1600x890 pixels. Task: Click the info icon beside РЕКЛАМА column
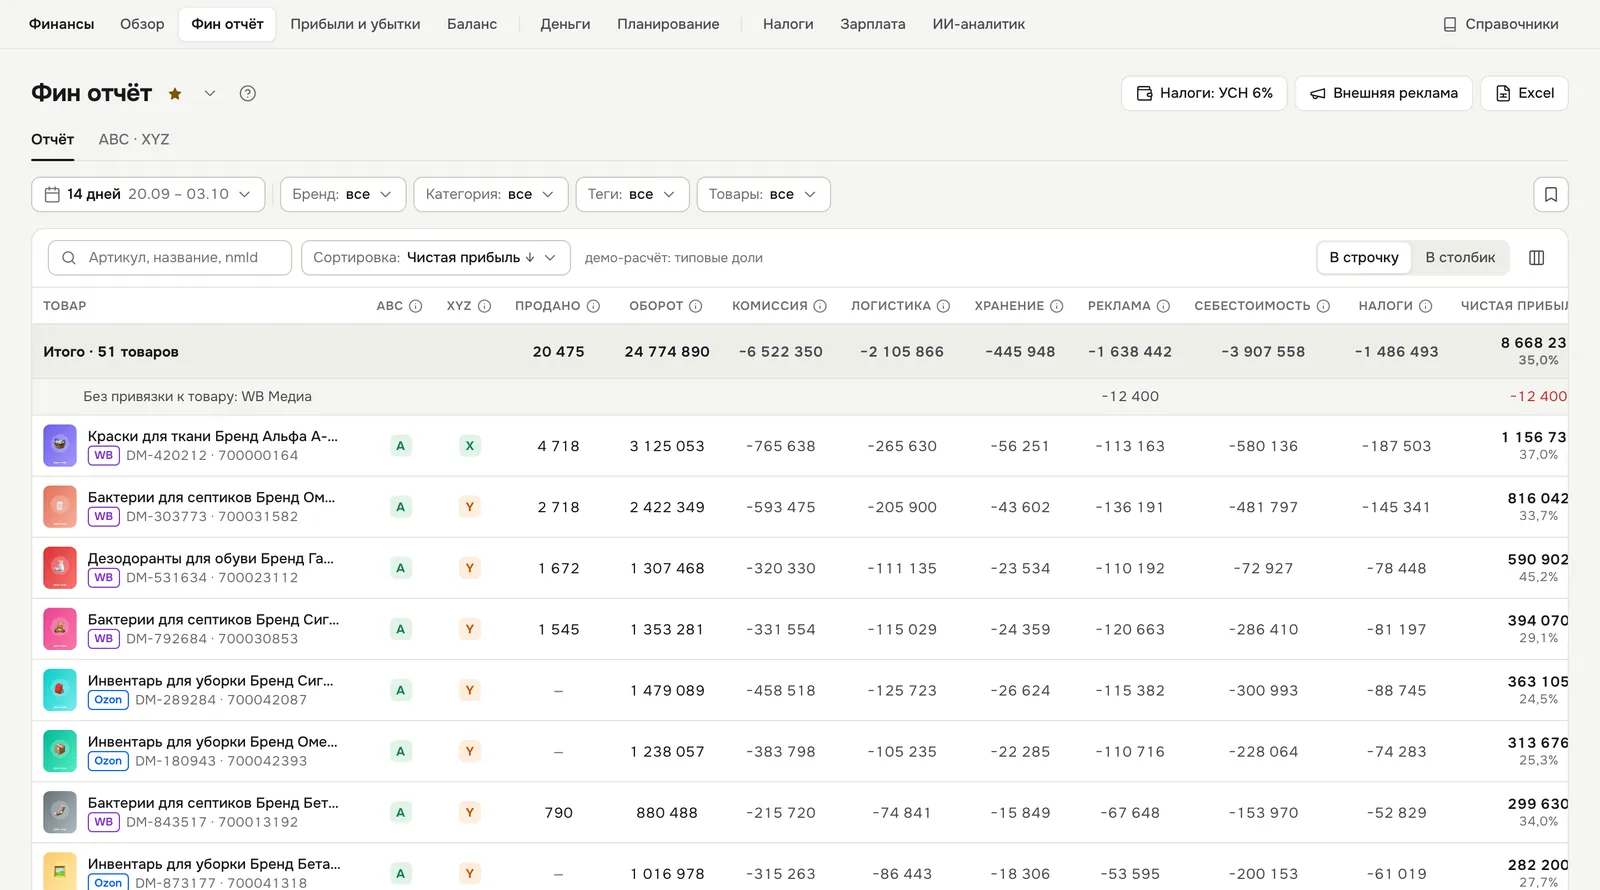(1163, 306)
